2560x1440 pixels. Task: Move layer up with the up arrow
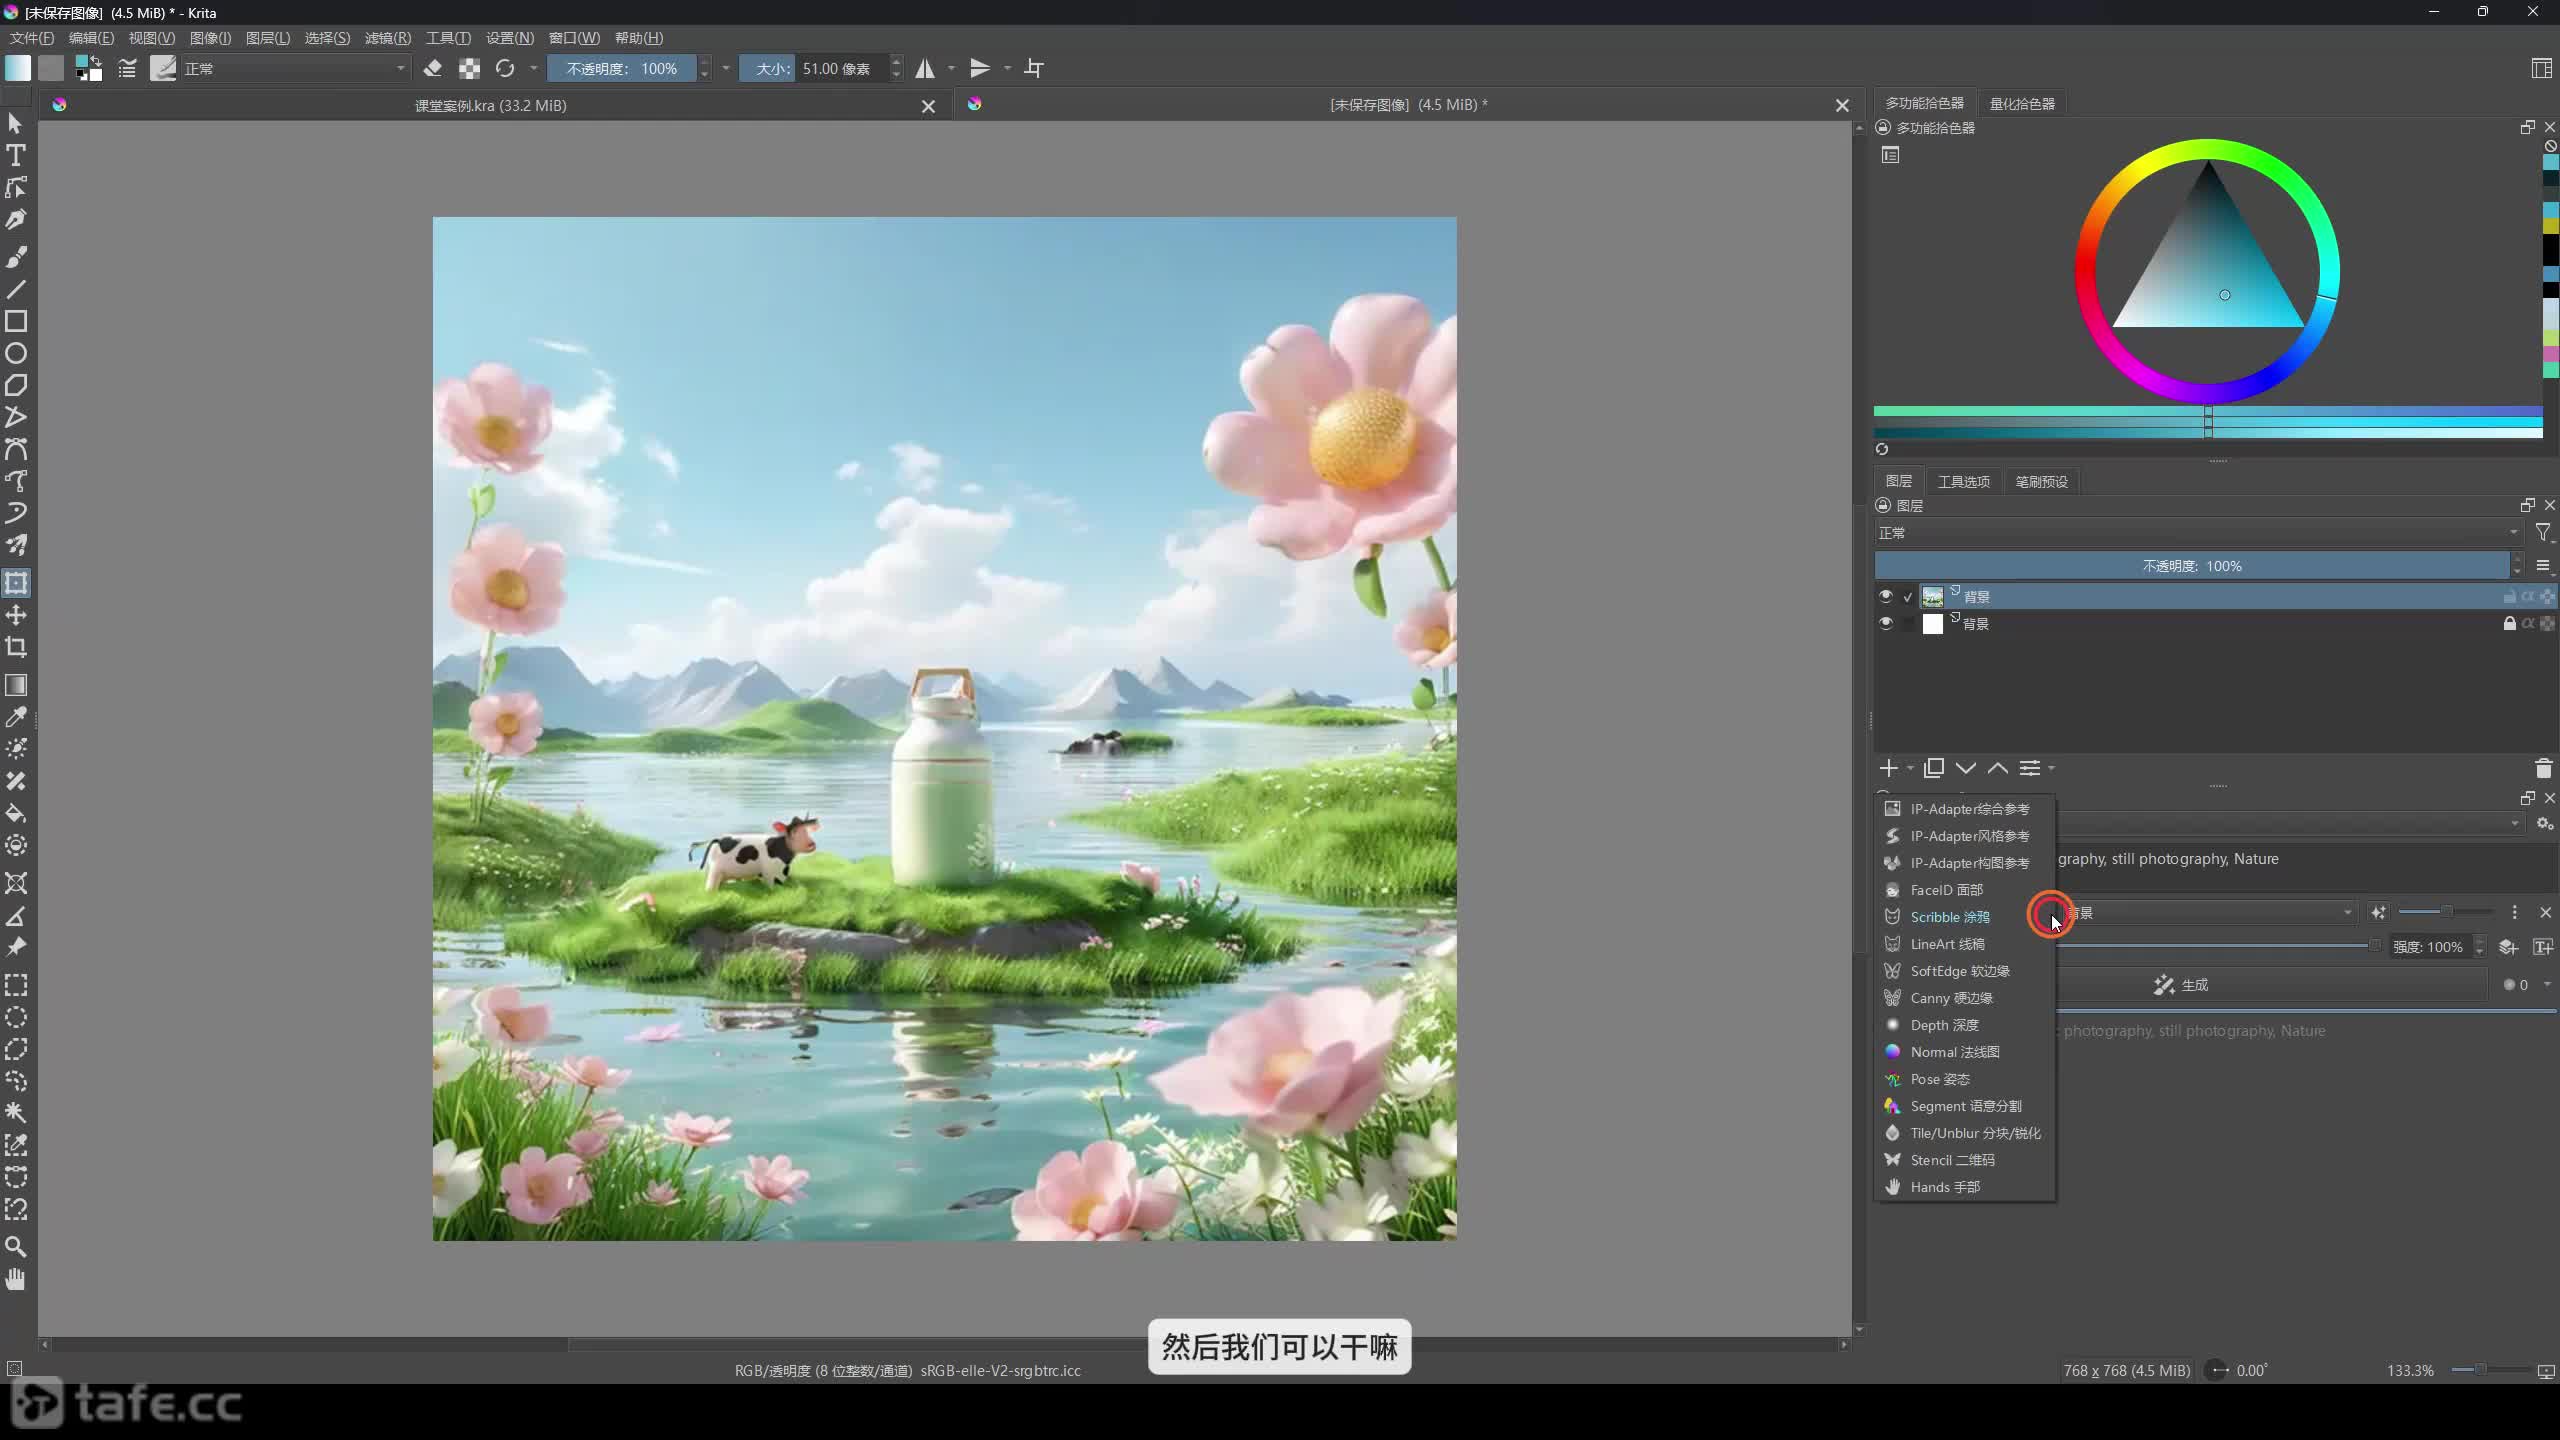pos(1998,768)
